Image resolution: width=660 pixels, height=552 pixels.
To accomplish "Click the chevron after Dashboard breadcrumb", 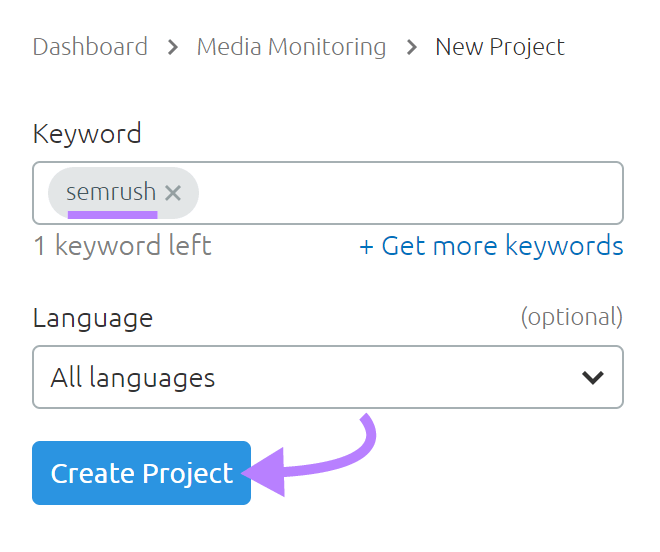I will [173, 47].
